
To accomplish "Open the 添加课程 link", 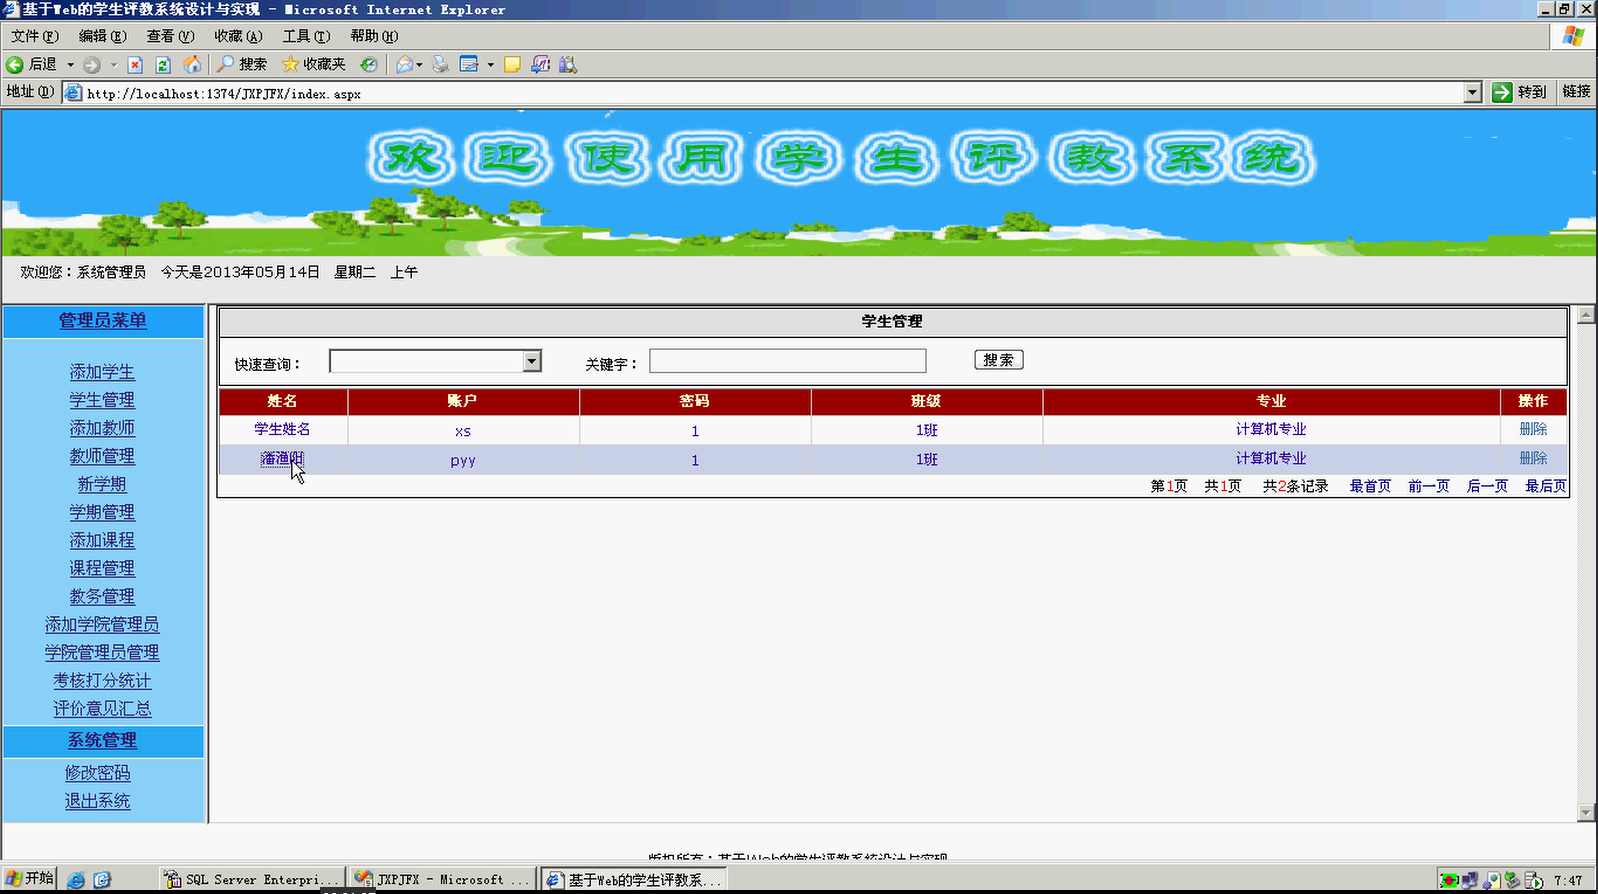I will point(102,540).
